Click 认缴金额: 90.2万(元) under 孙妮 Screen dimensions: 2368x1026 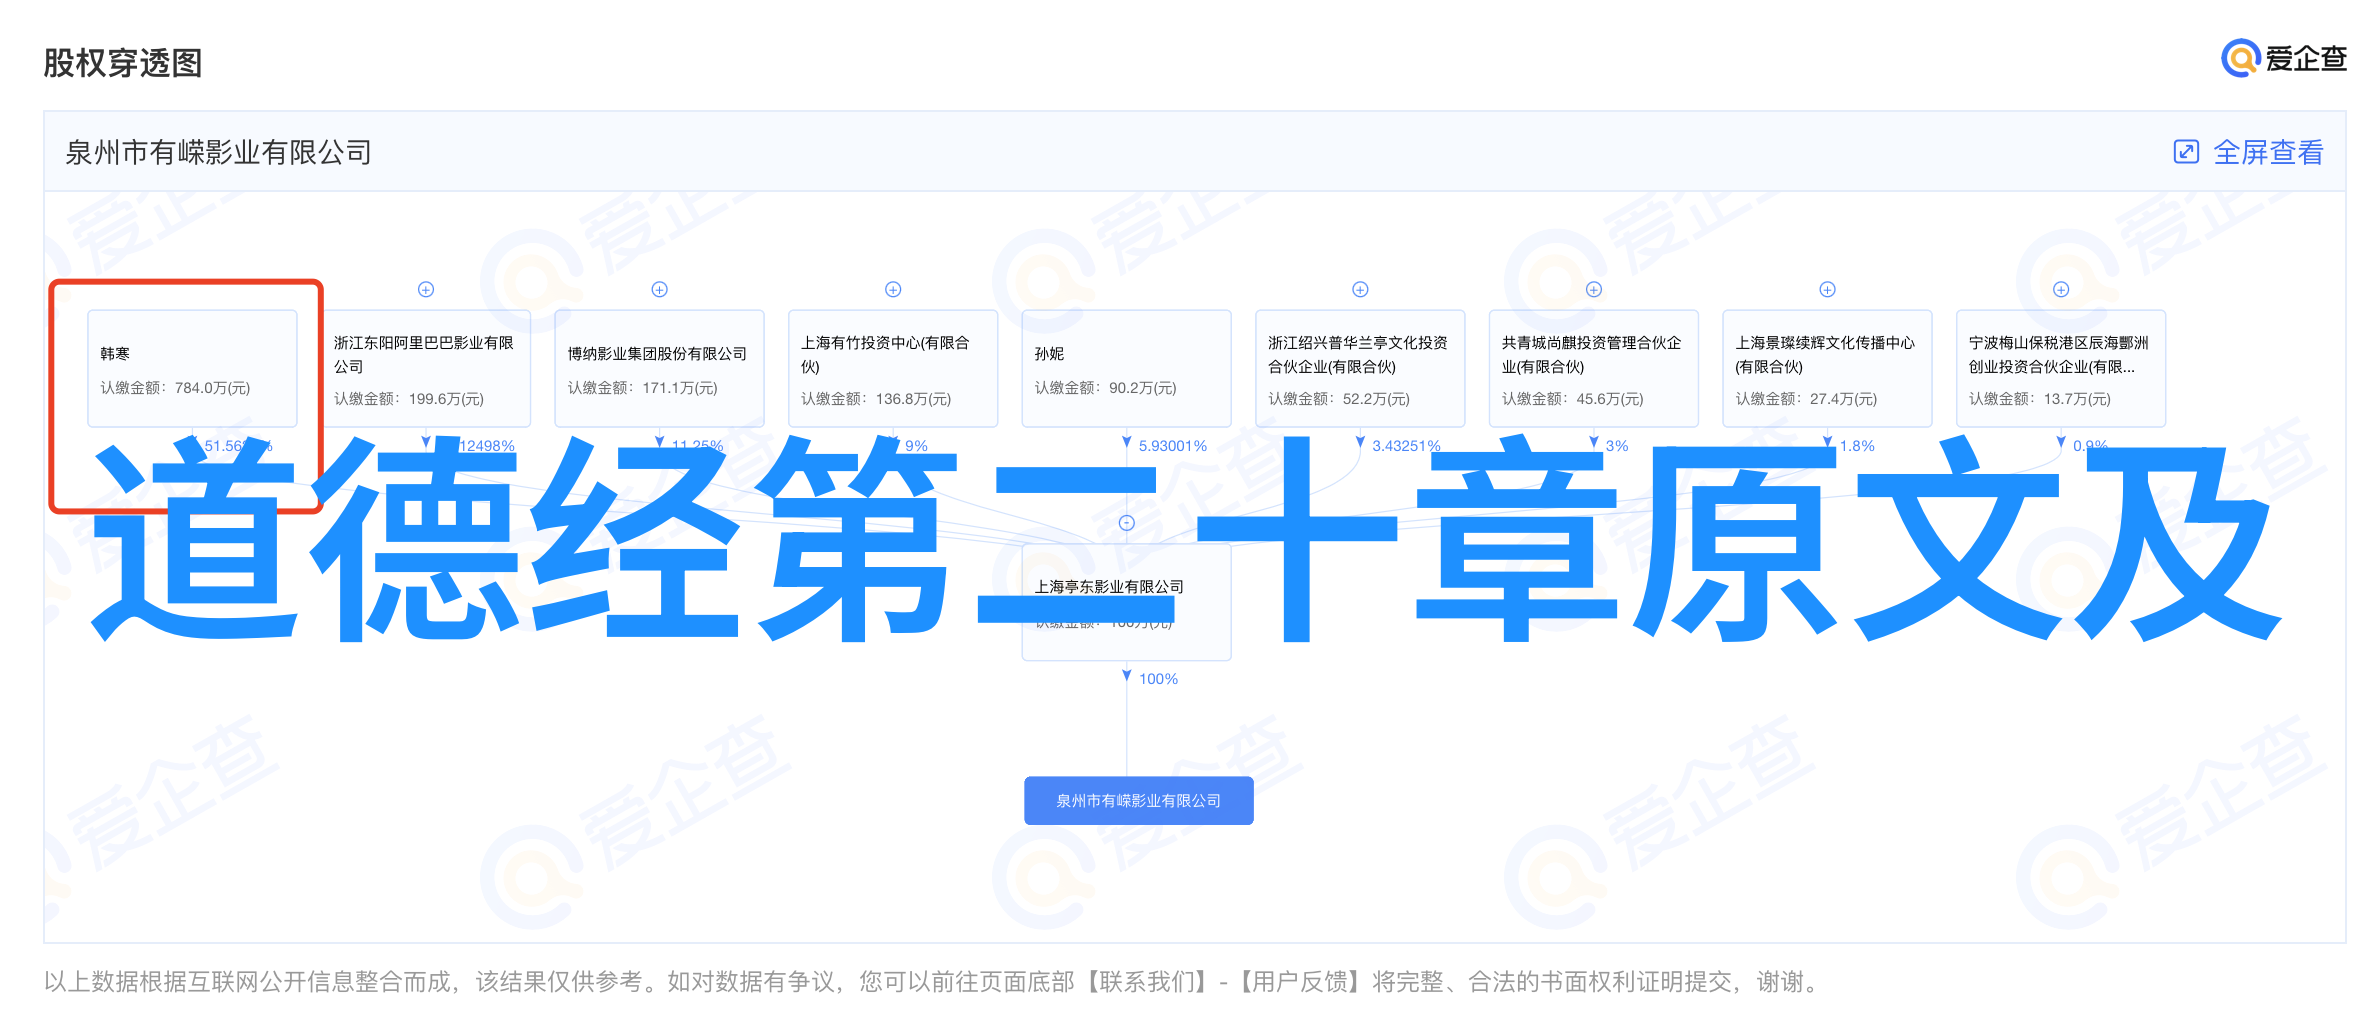click(x=1105, y=388)
